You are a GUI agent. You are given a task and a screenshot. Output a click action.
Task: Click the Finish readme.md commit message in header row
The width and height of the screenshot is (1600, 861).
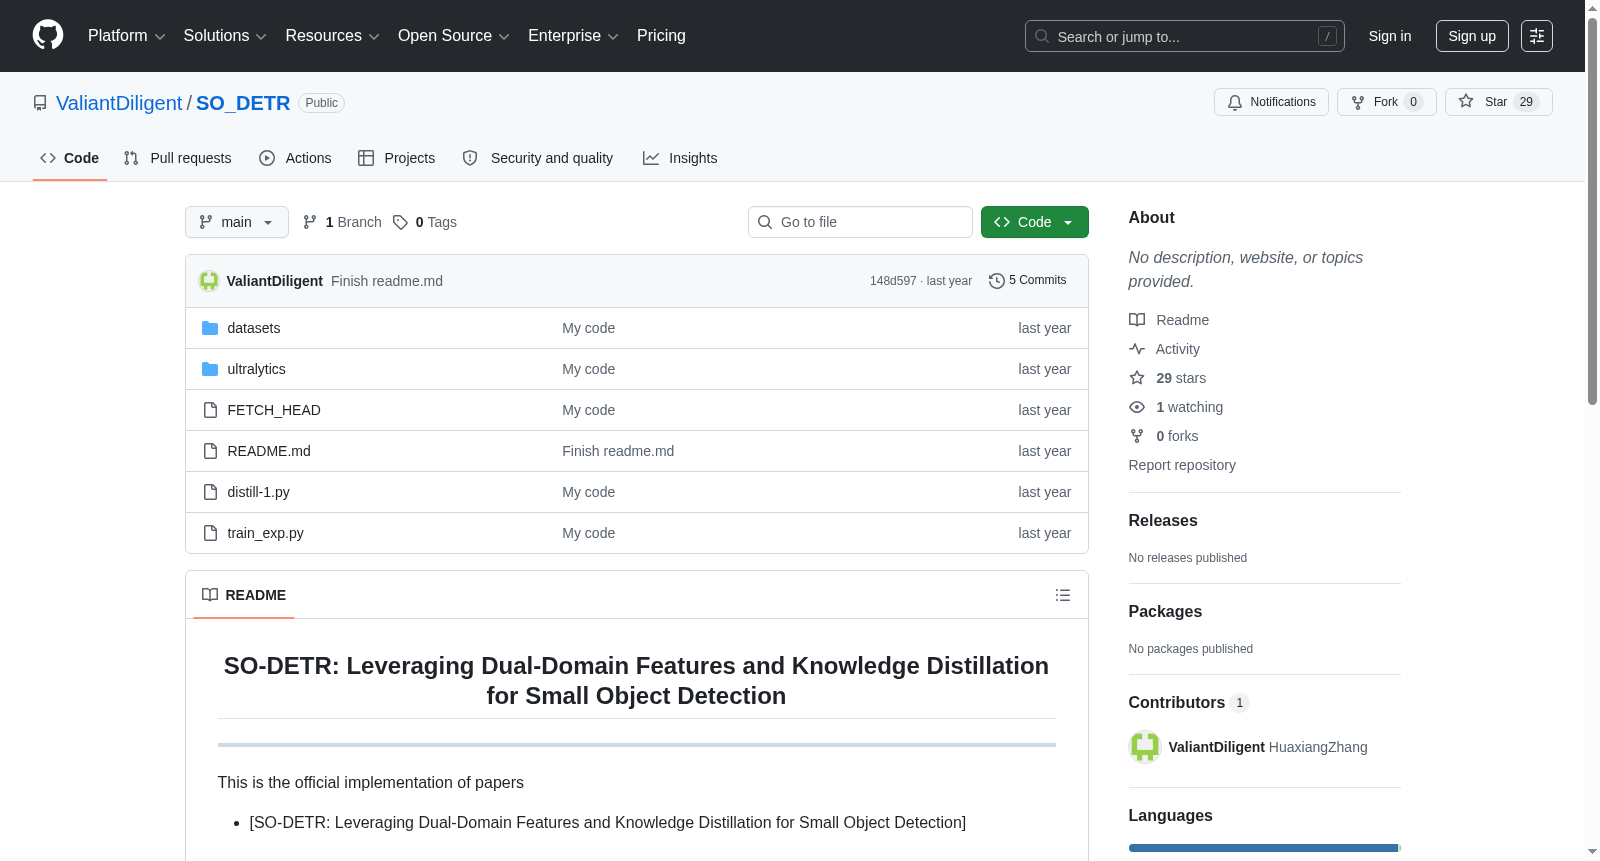tap(387, 281)
